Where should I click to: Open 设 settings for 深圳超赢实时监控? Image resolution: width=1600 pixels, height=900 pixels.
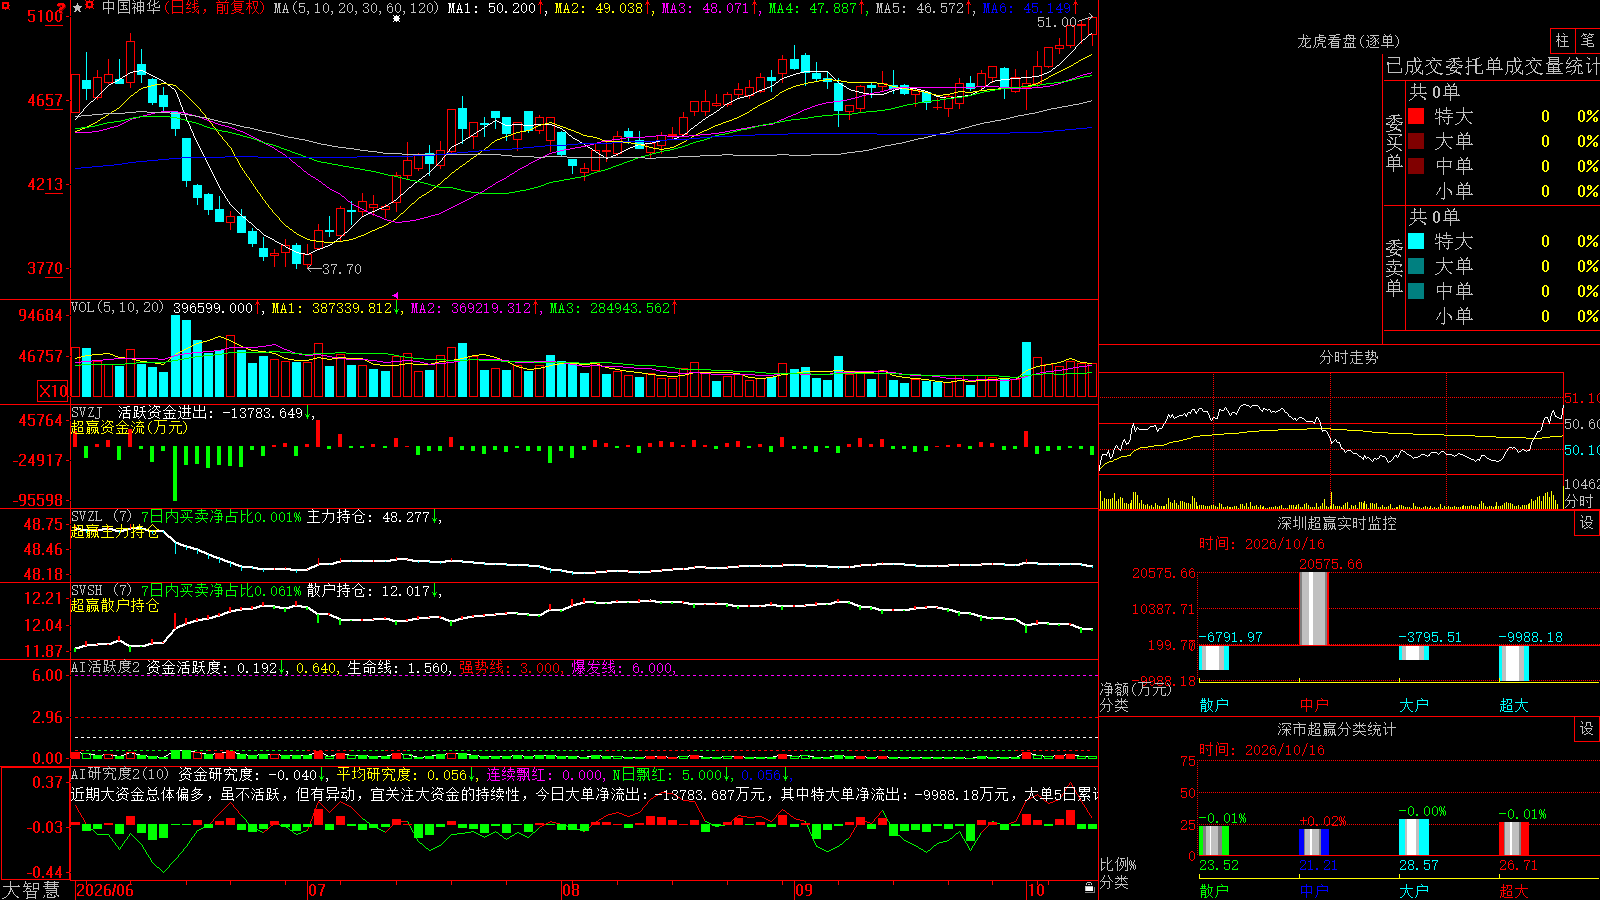[x=1587, y=524]
